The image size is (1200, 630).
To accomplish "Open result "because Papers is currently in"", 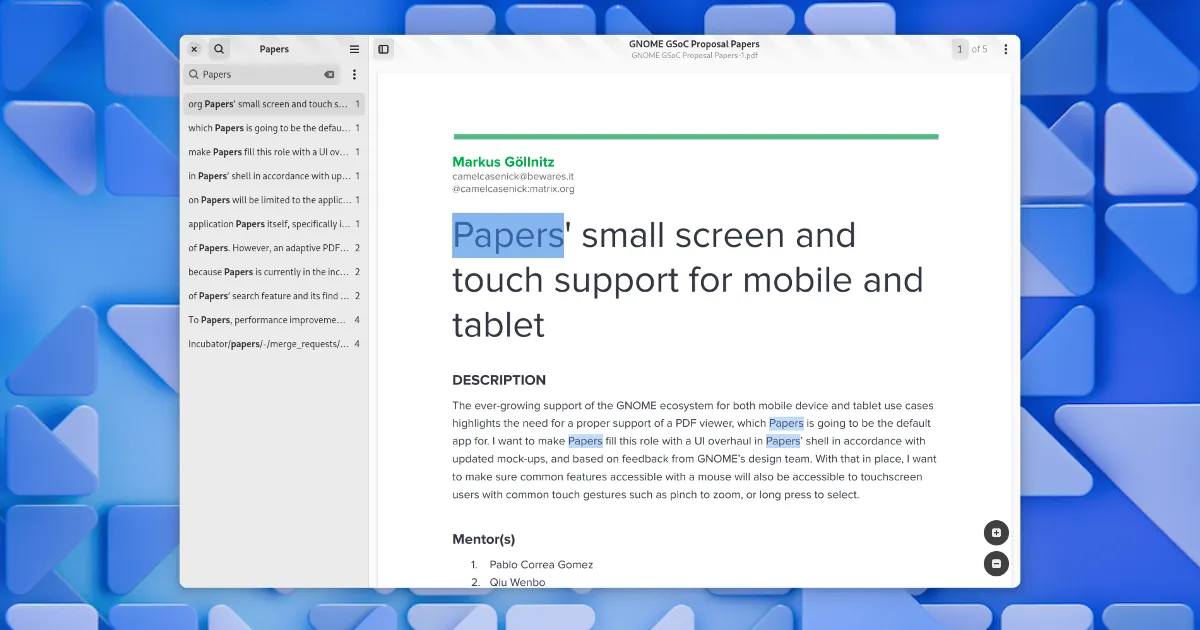I will click(270, 272).
